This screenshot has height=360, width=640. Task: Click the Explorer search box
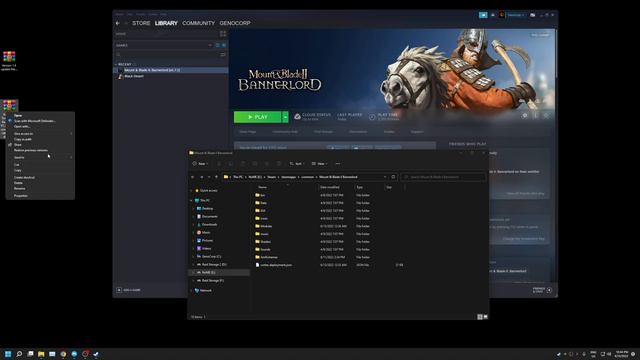point(443,177)
